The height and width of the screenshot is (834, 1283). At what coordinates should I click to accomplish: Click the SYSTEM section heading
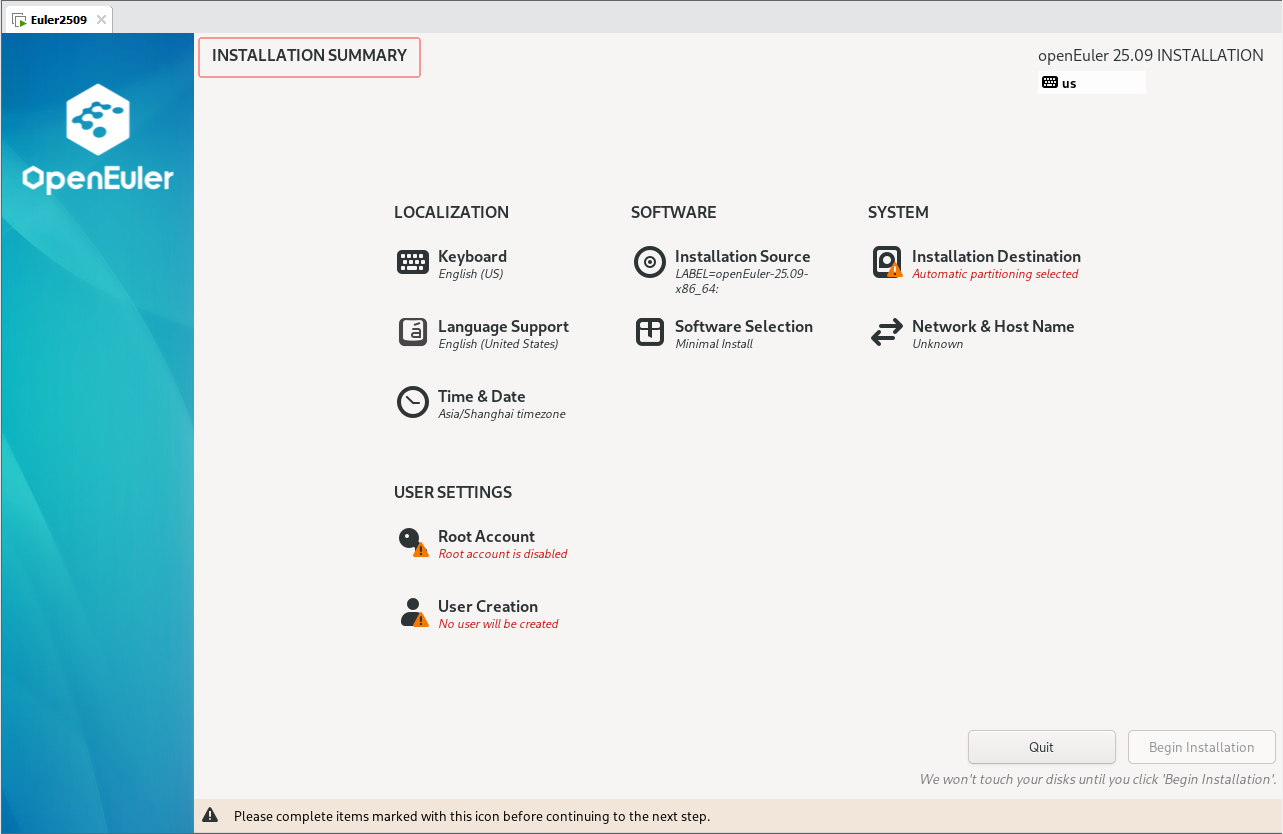(898, 212)
